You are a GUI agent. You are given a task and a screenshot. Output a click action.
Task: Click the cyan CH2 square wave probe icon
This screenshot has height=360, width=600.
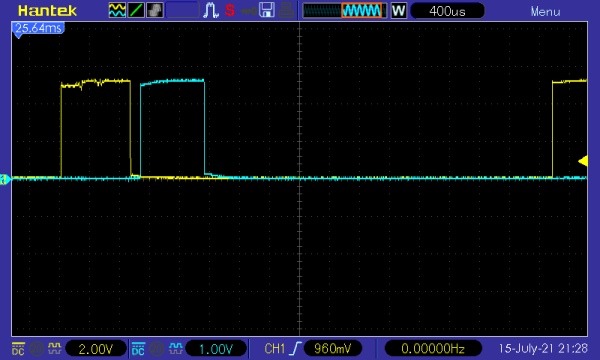[x=176, y=348]
